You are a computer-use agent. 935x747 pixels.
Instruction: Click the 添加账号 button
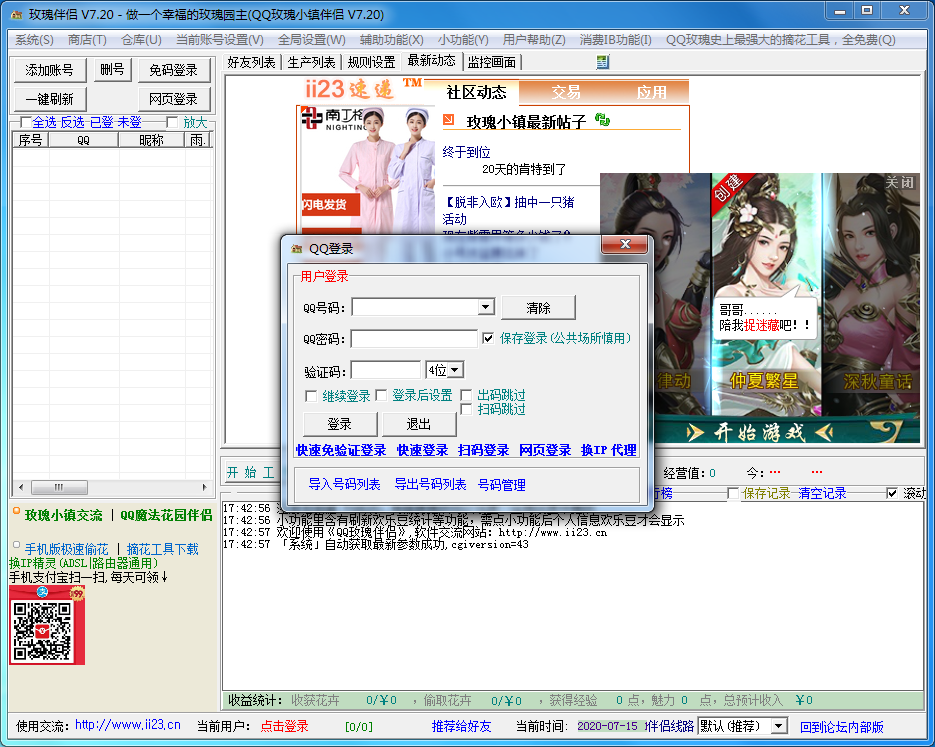[x=49, y=70]
